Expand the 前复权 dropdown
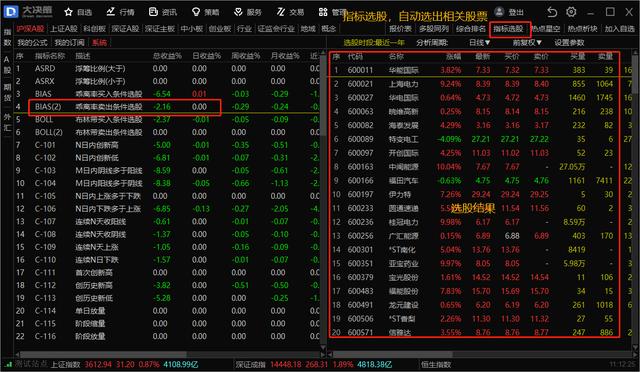The image size is (640, 372). [527, 42]
